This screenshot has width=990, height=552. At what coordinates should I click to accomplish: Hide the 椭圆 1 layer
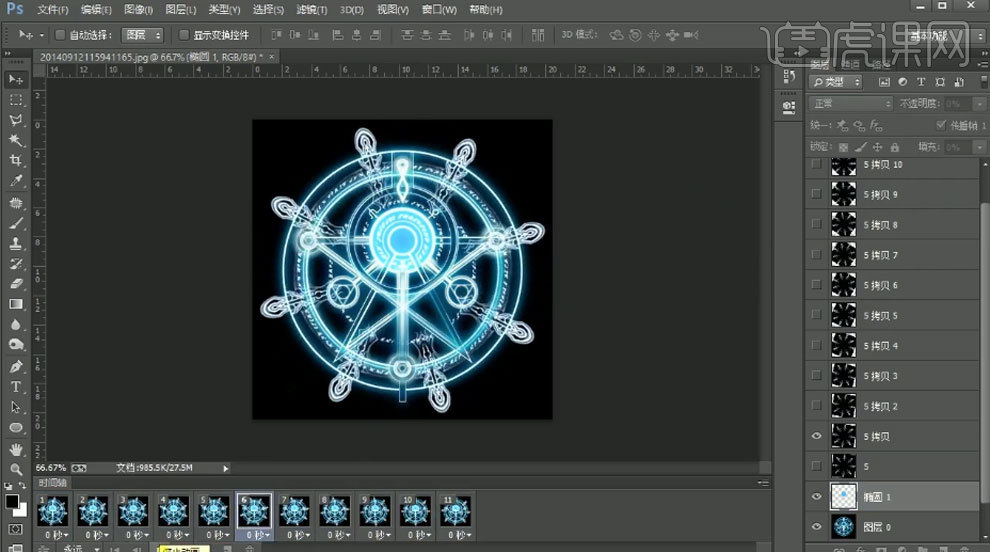tap(817, 497)
